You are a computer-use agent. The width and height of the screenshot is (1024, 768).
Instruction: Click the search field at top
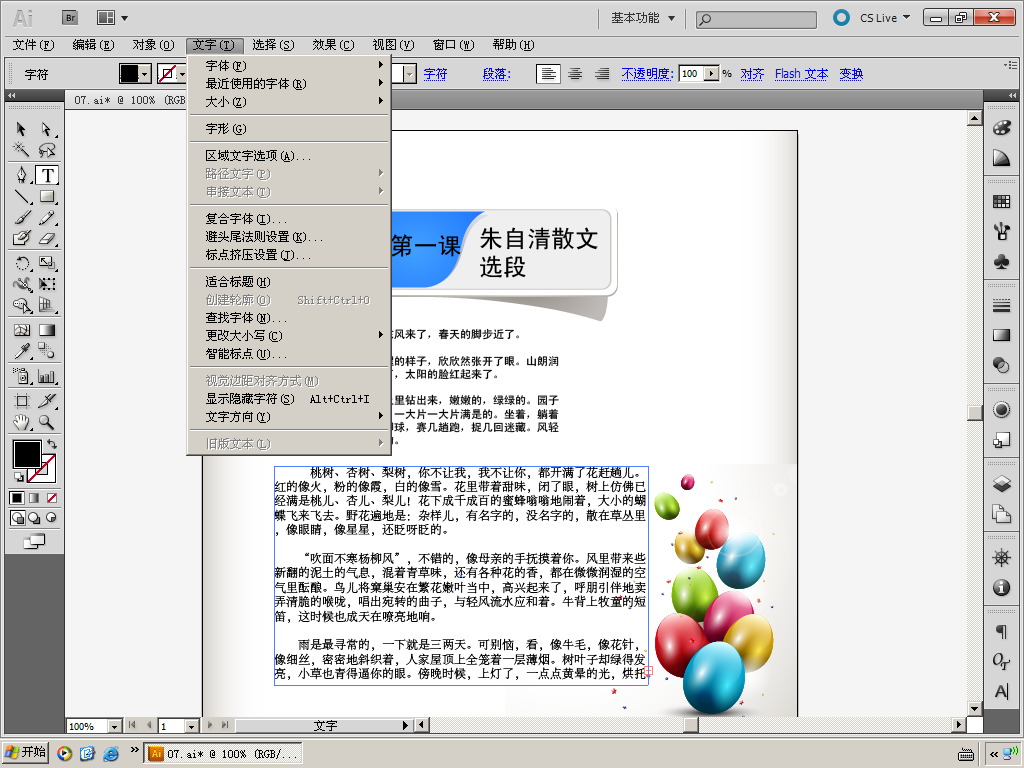pos(756,19)
